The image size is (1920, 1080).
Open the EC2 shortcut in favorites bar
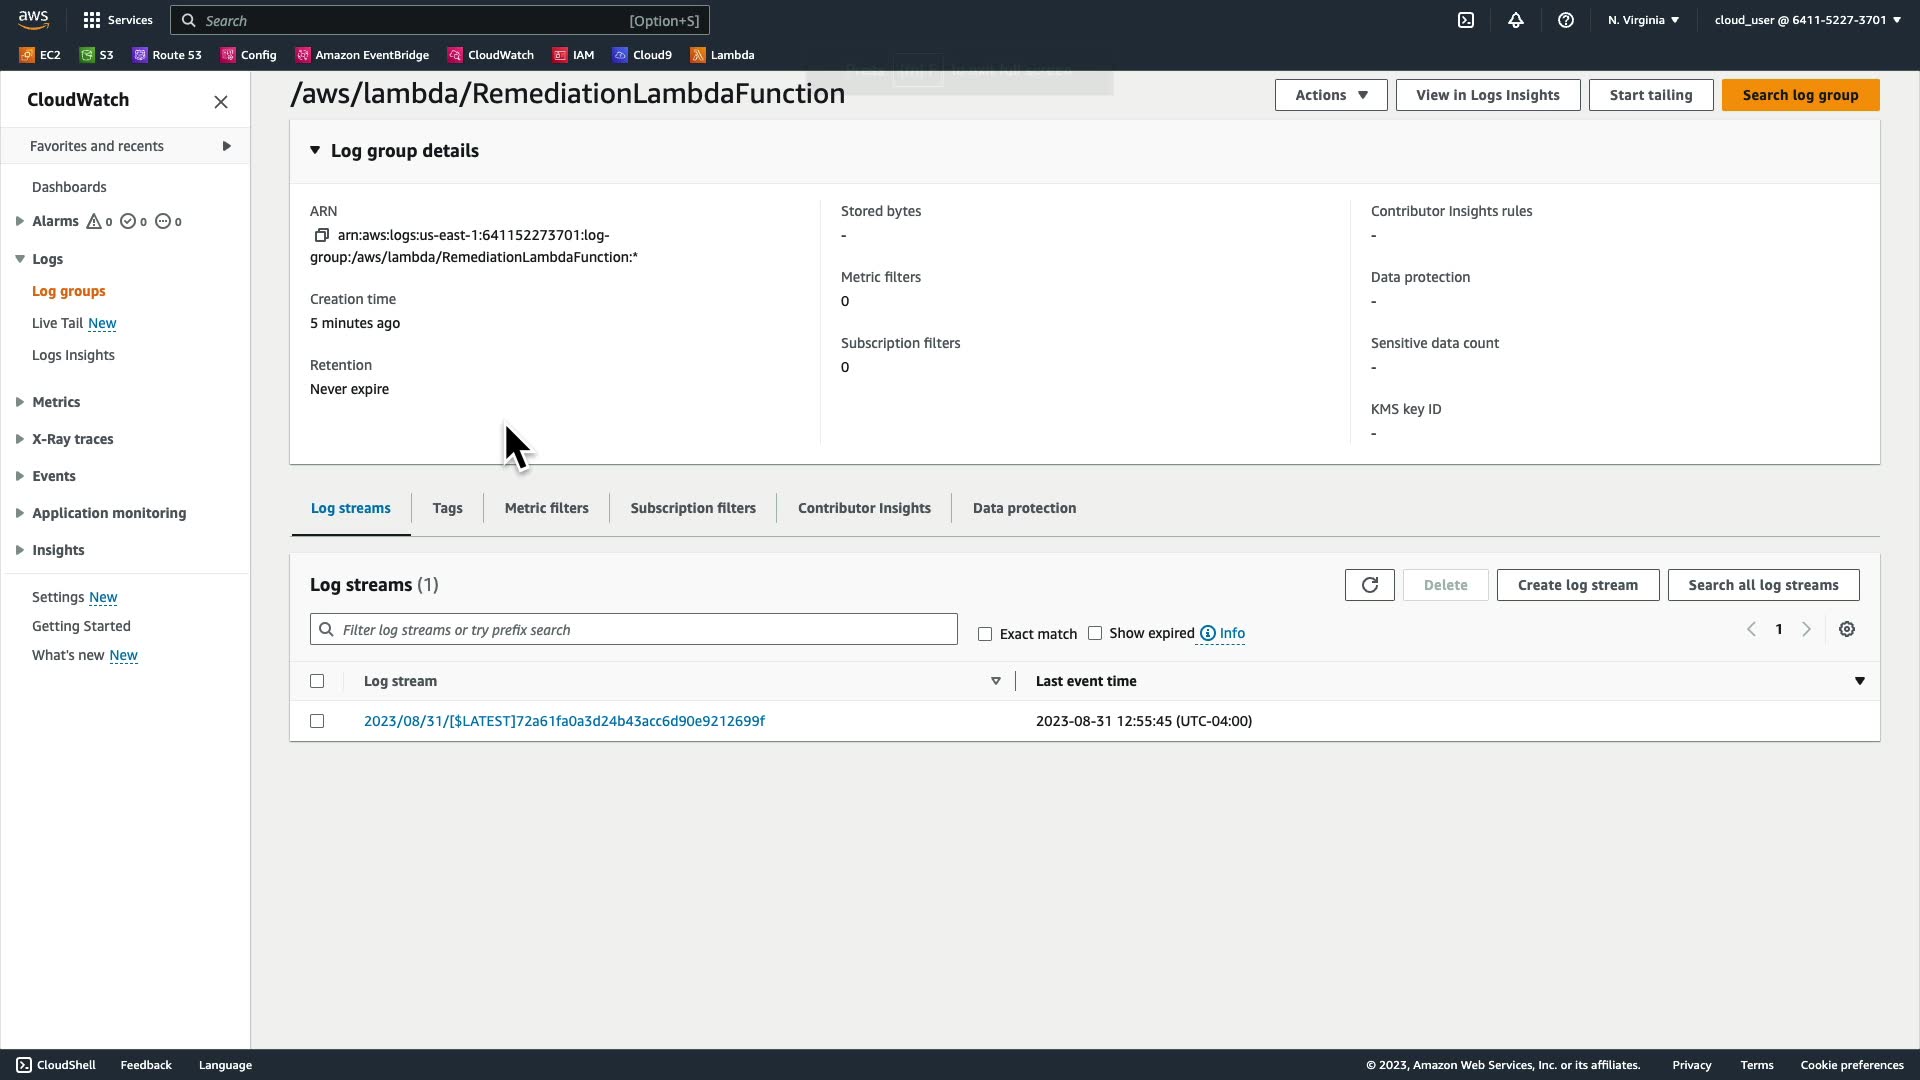(40, 55)
